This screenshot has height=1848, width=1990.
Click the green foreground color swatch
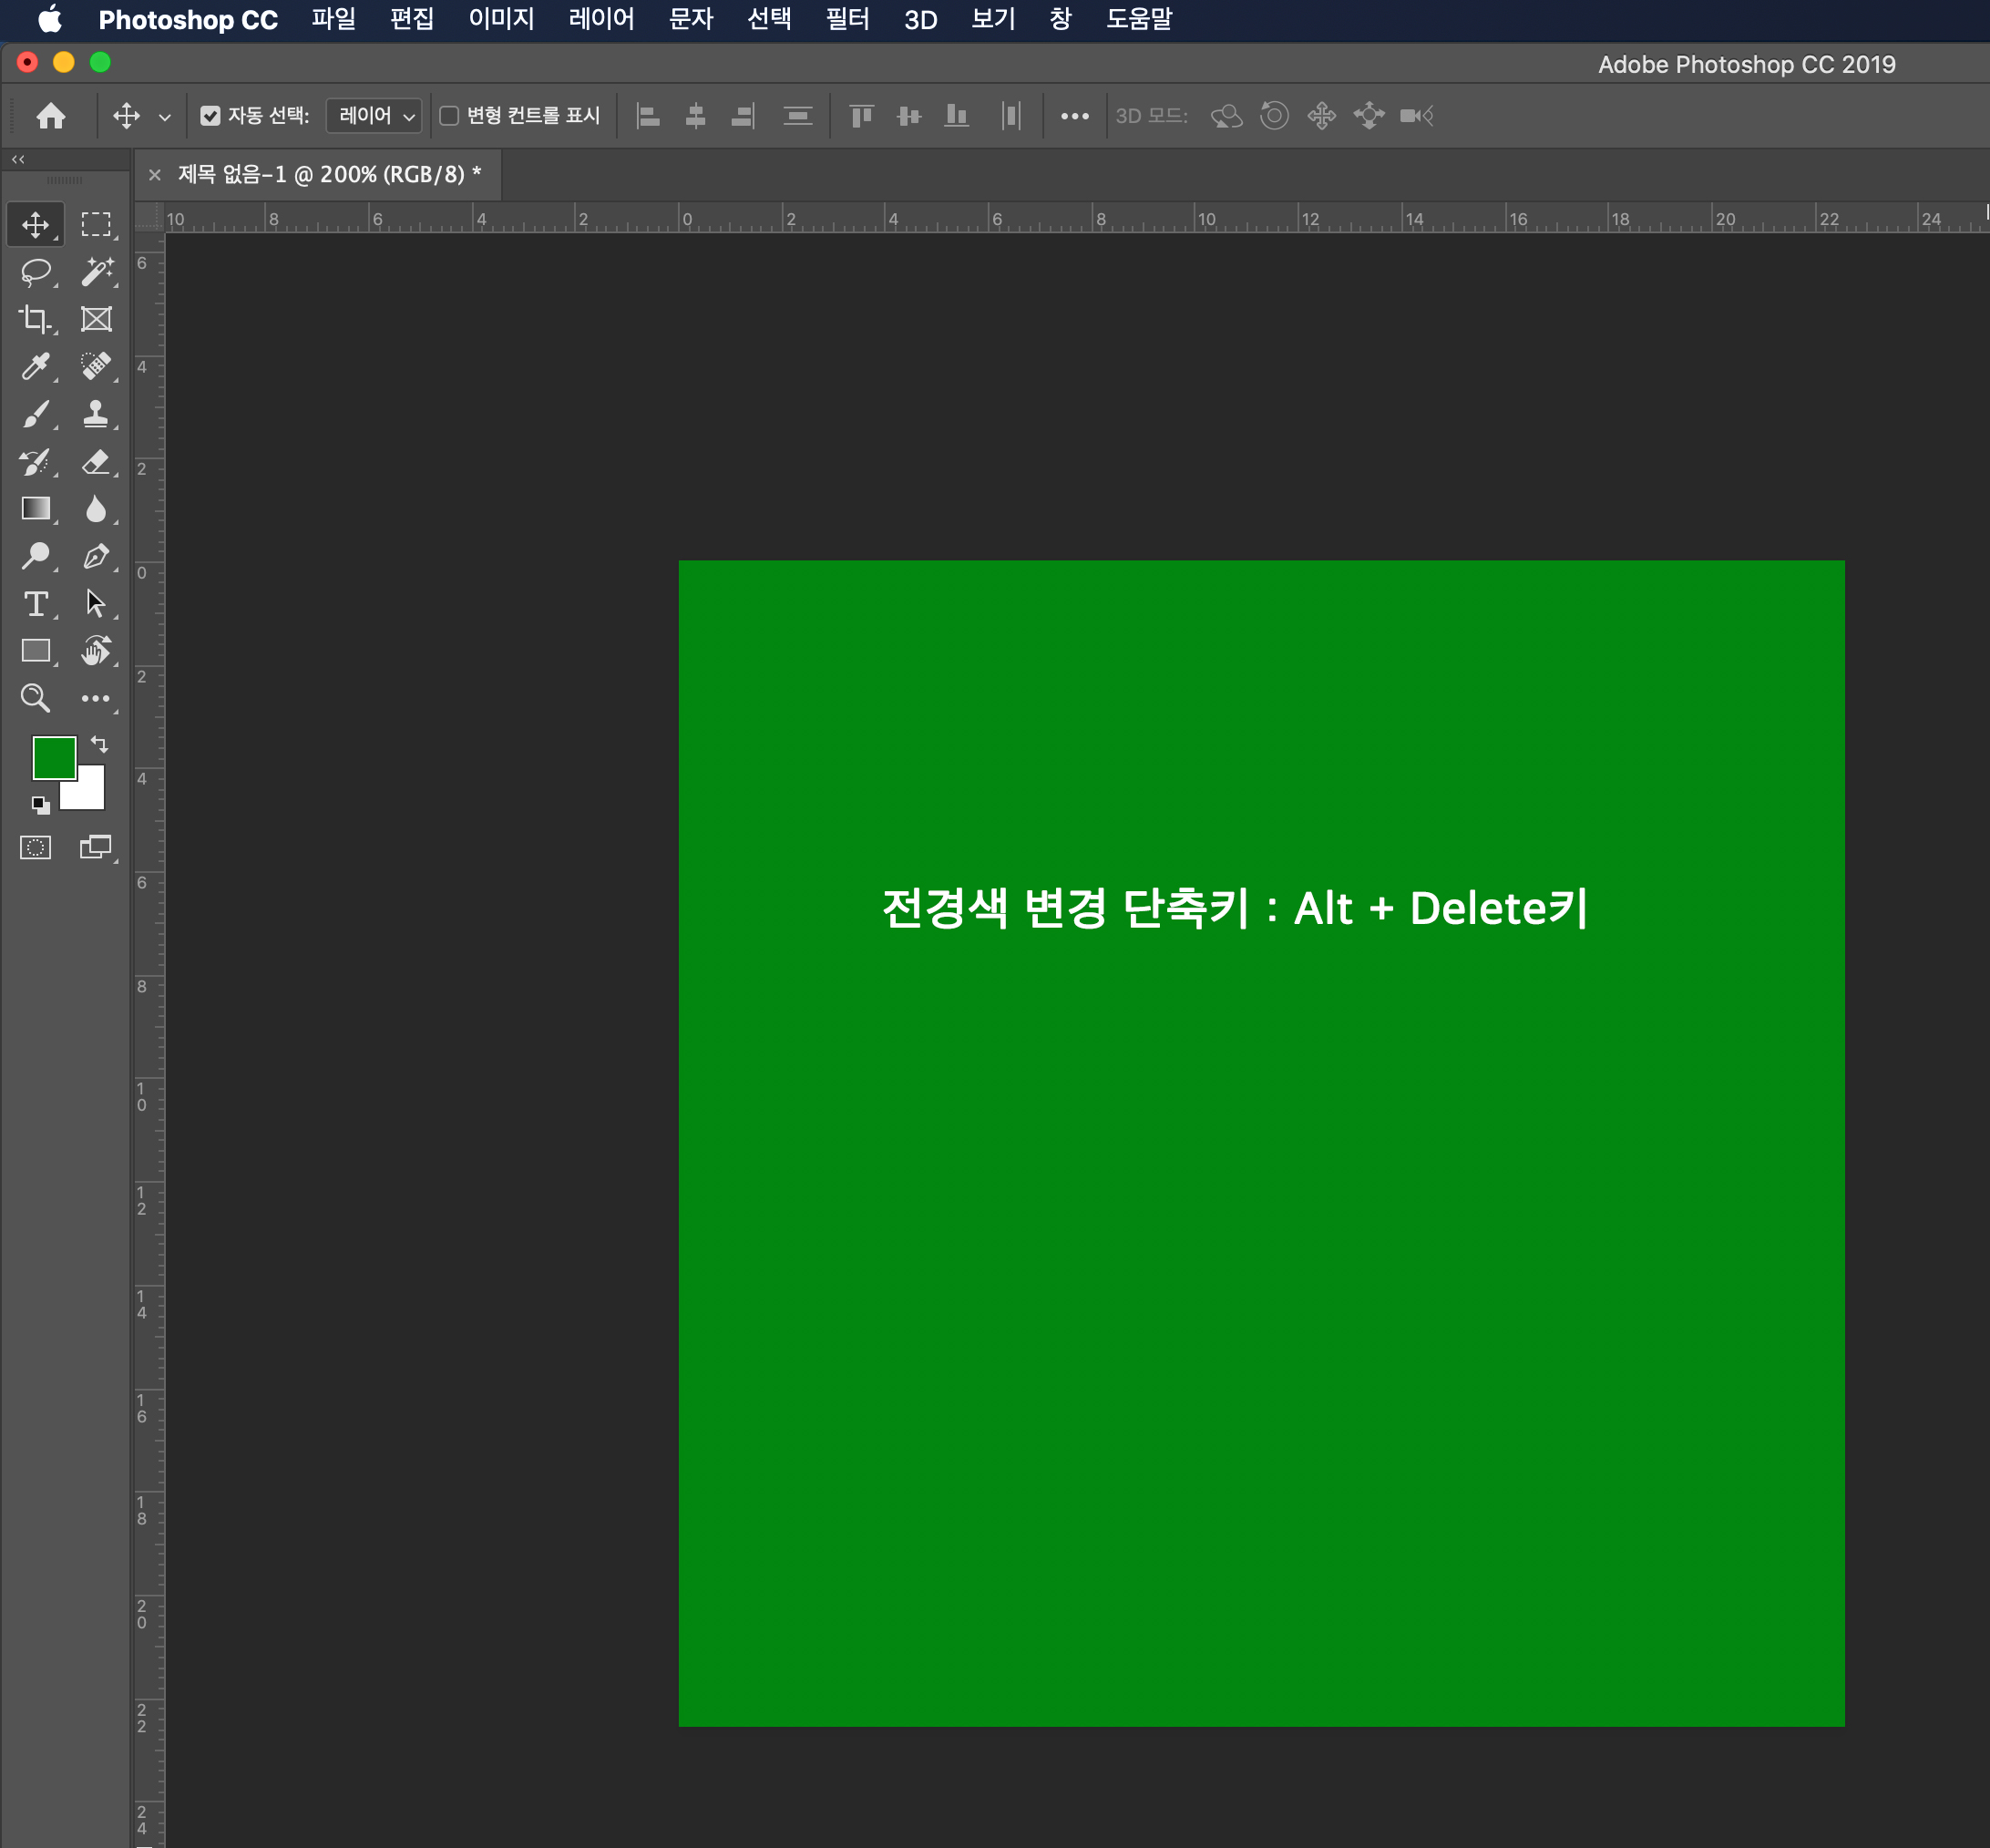coord(52,756)
